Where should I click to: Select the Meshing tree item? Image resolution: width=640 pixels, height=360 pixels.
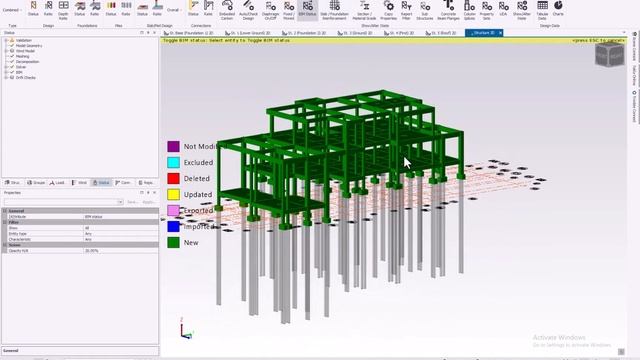click(x=22, y=56)
